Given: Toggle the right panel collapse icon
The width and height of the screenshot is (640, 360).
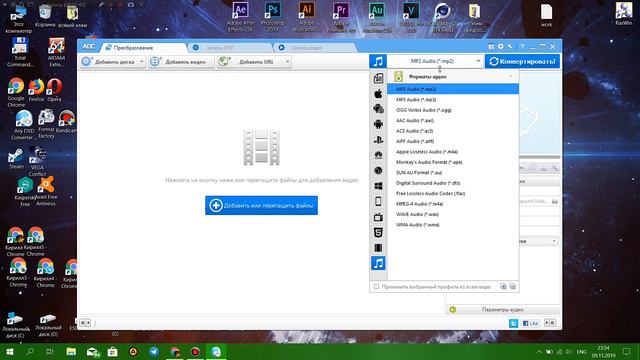Looking at the screenshot, I should tap(550, 323).
